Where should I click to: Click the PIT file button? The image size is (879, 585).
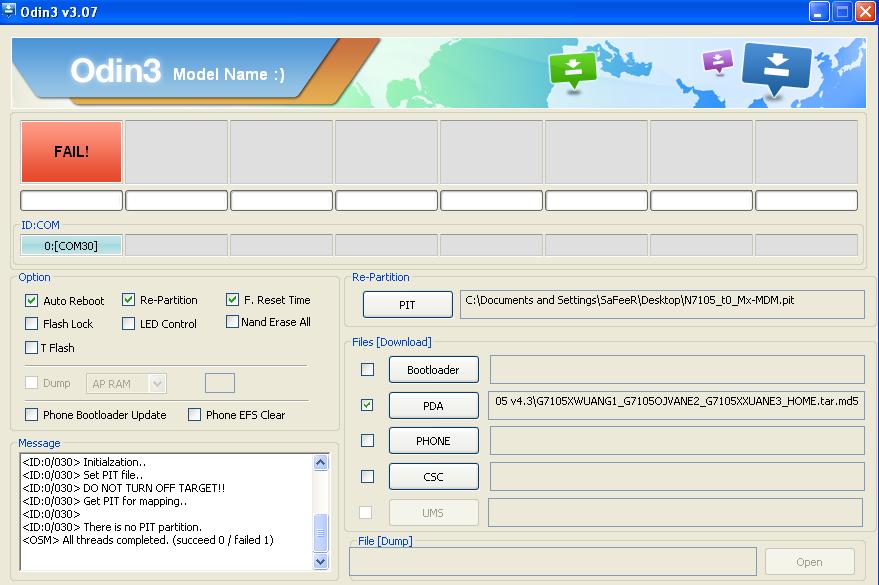(408, 304)
